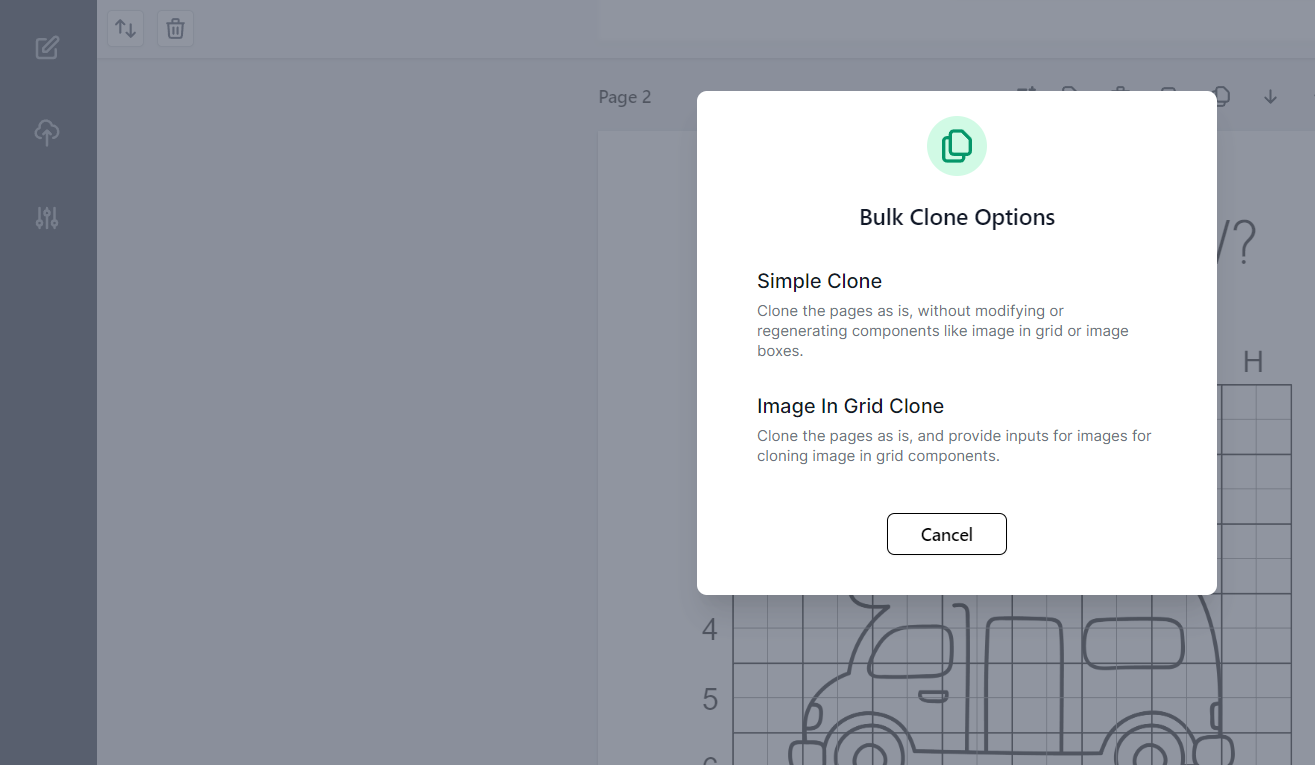Move Page 2 down with arrow icon
Viewport: 1315px width, 765px height.
(1270, 97)
